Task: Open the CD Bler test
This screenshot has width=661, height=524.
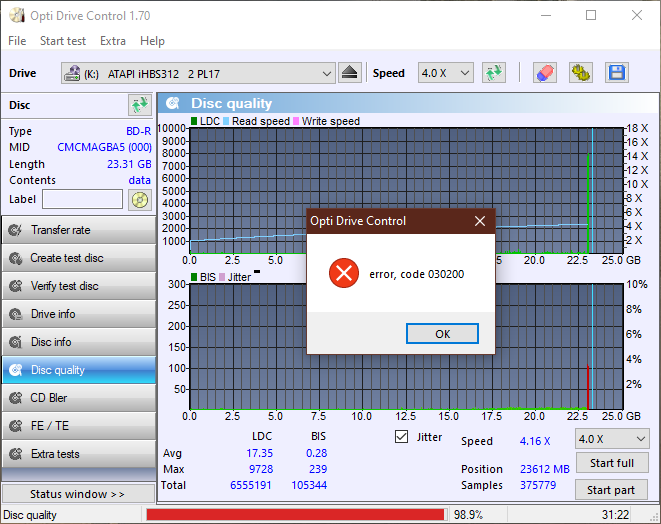Action: (79, 398)
